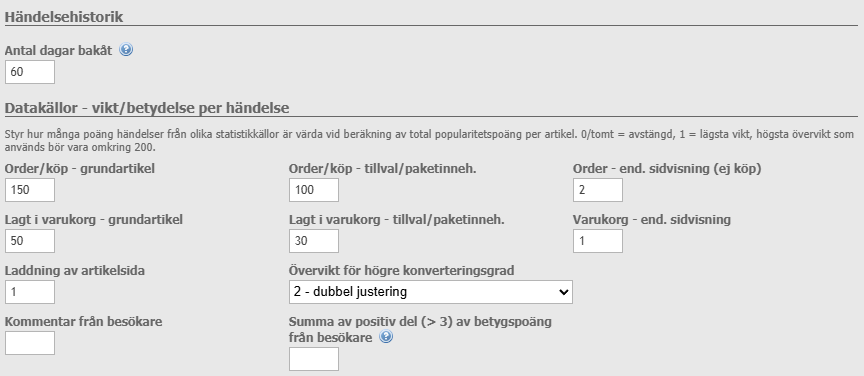
Task: Focus the empty Kommentar från besökare field
Action: pyautogui.click(x=30, y=343)
